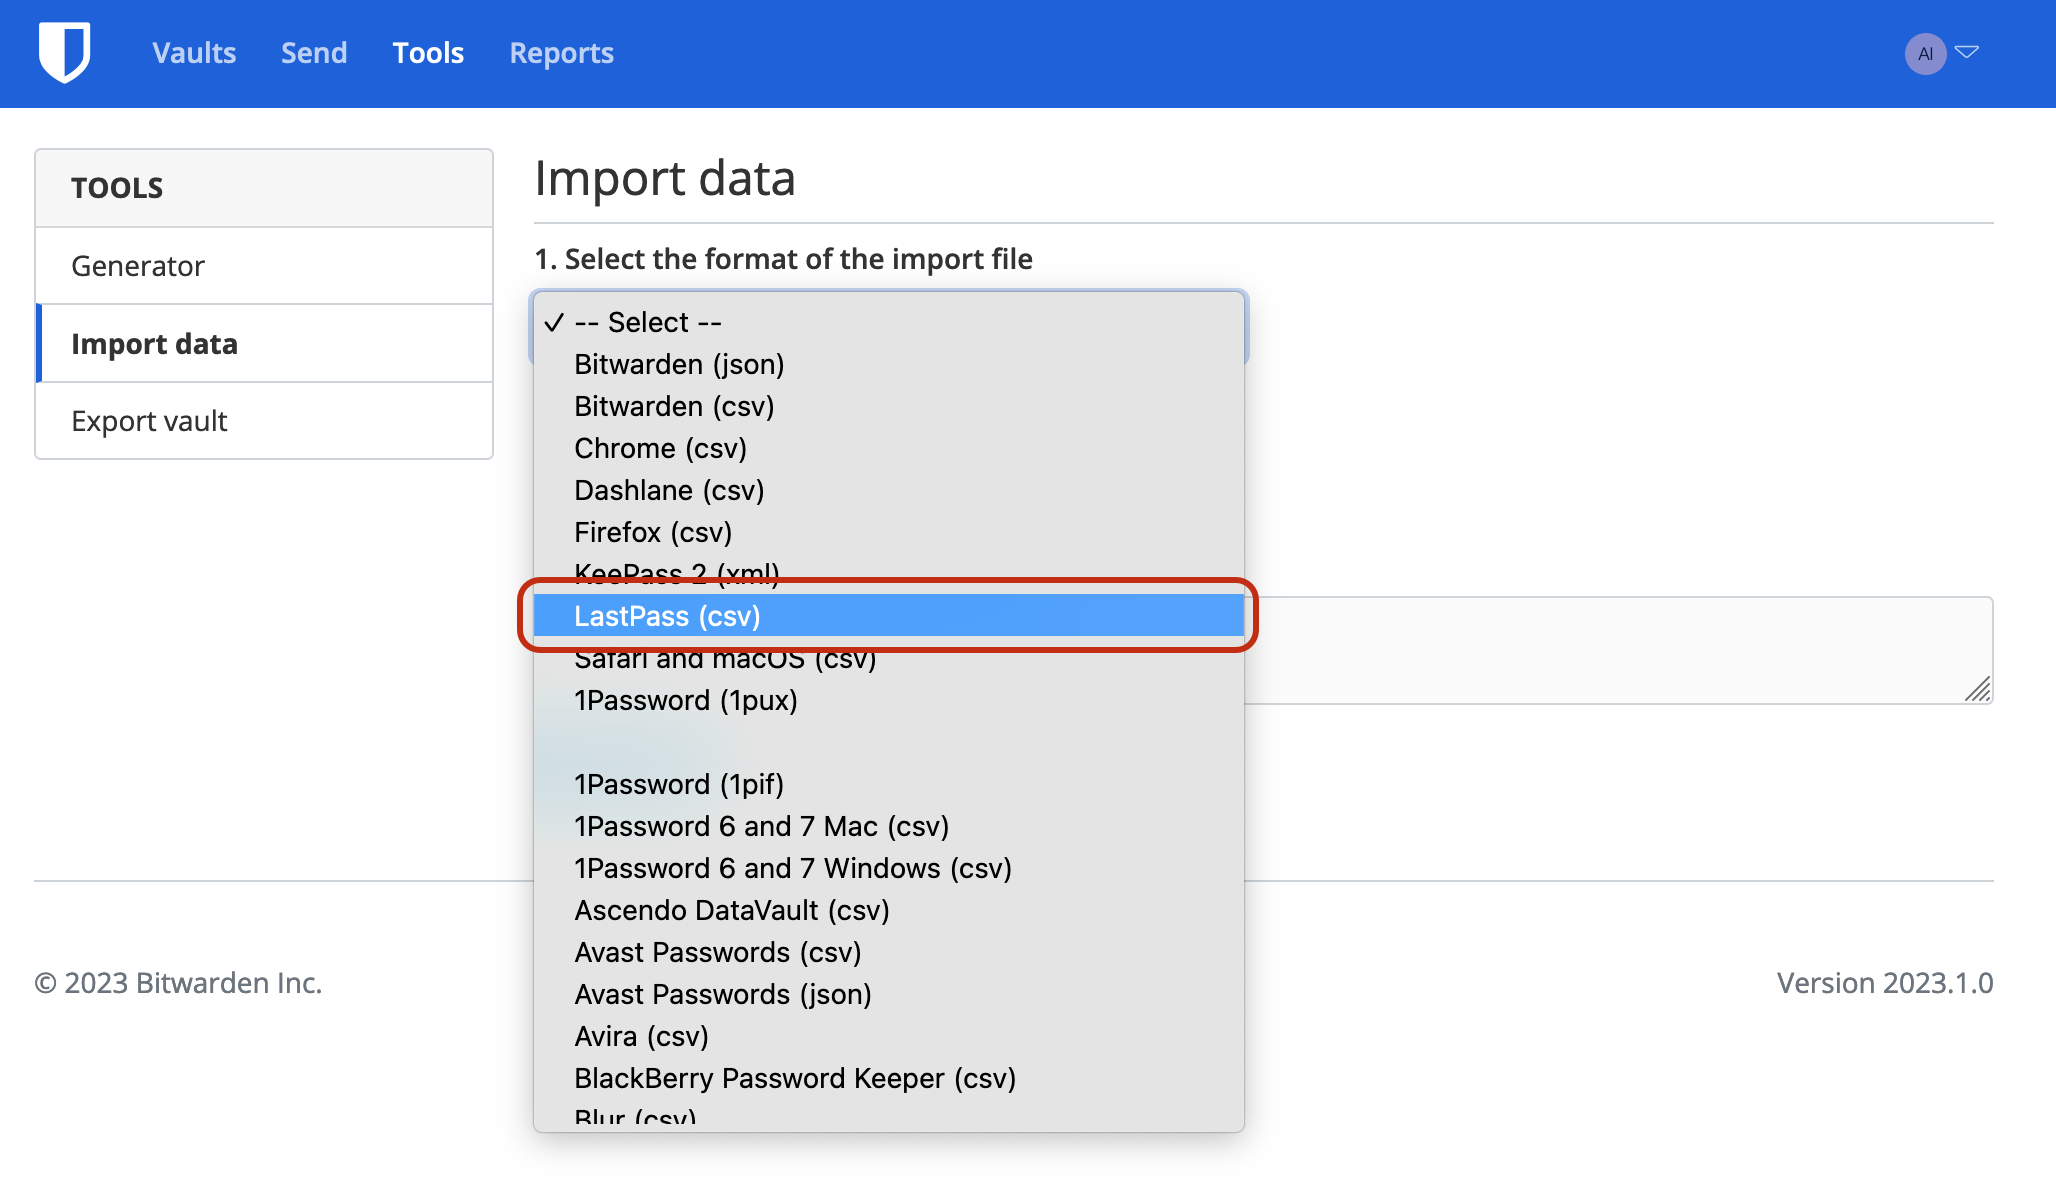This screenshot has height=1182, width=2056.
Task: Open the Reports navigation section
Action: [562, 52]
